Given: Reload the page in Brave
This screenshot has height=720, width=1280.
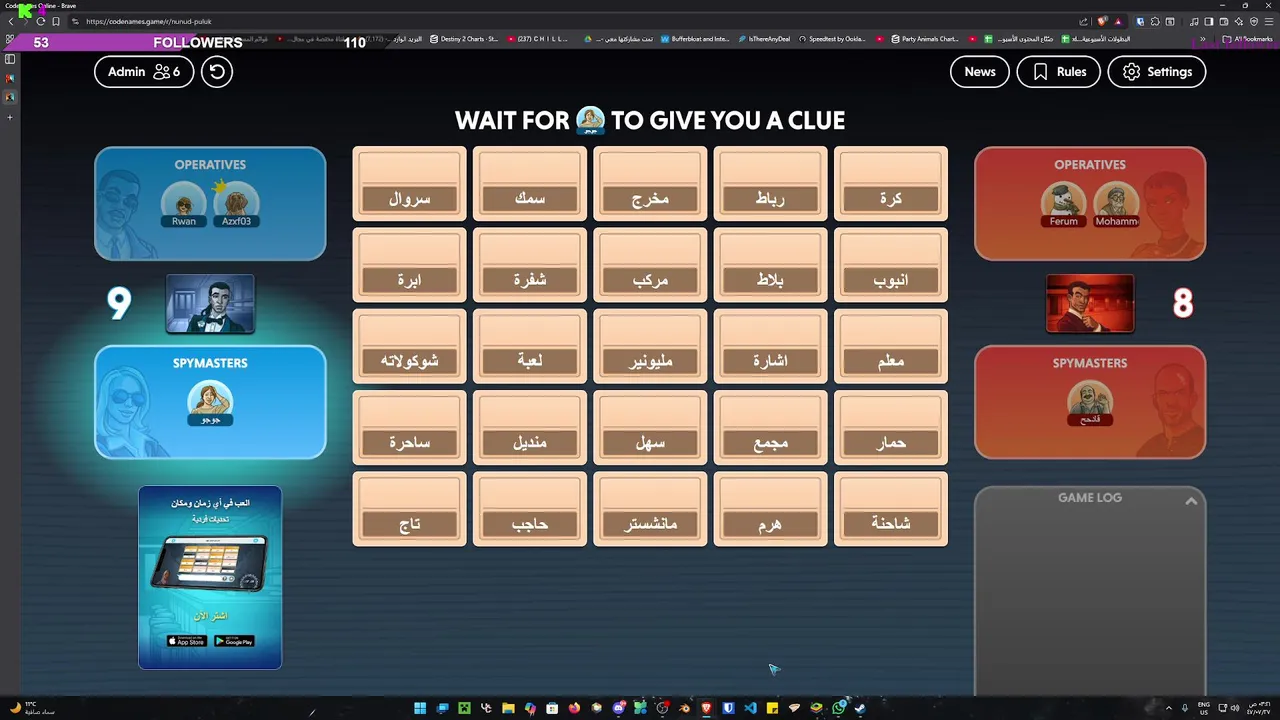Looking at the screenshot, I should 40,21.
